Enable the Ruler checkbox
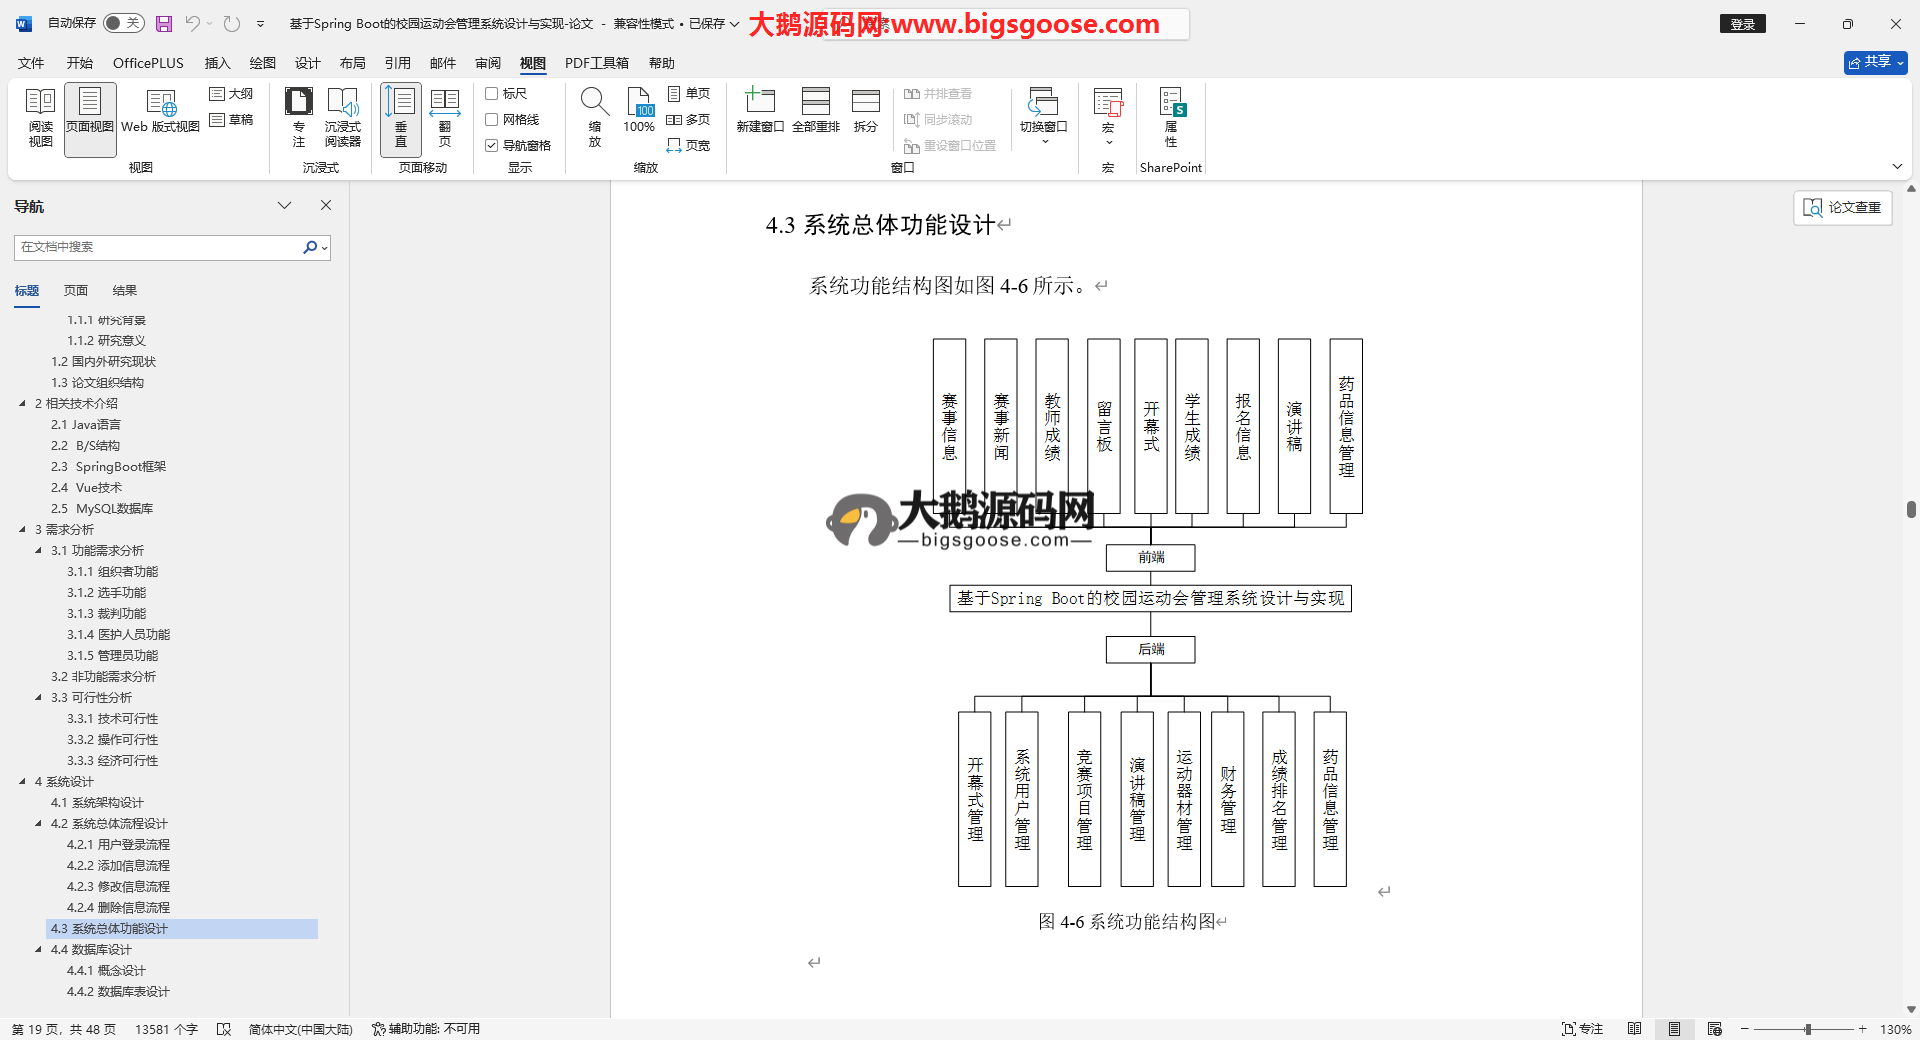The image size is (1920, 1040). pos(492,93)
